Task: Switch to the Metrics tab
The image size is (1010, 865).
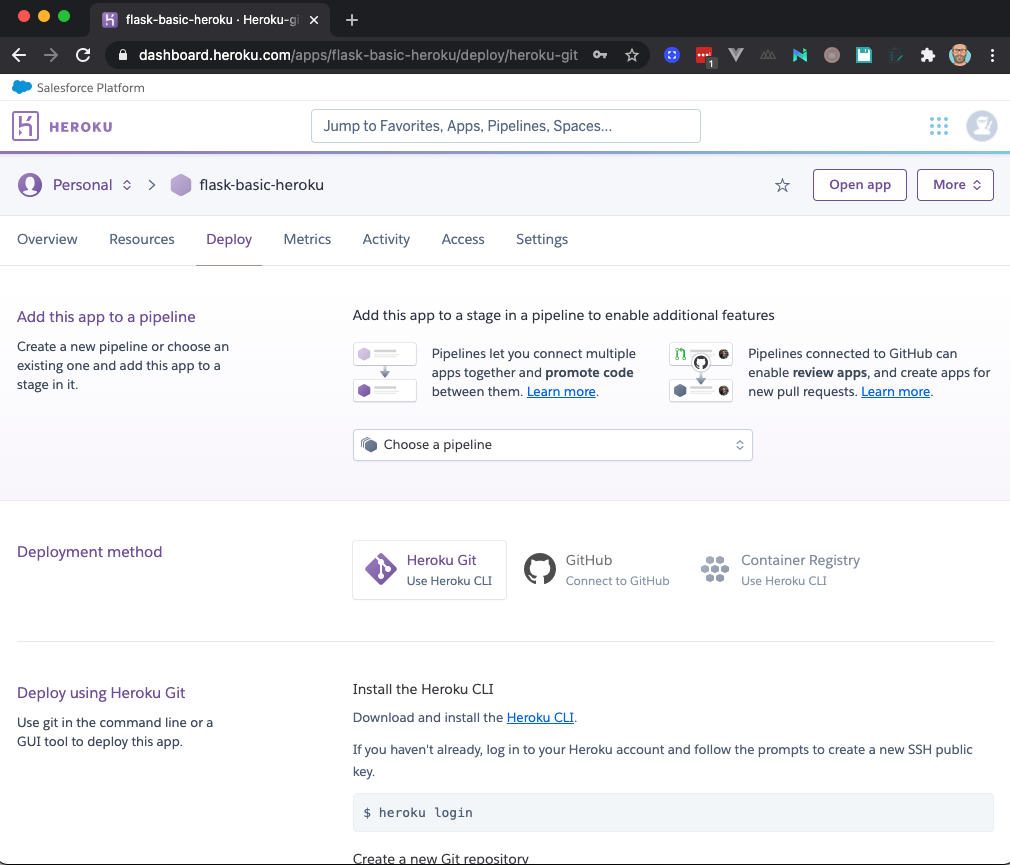Action: [x=307, y=239]
